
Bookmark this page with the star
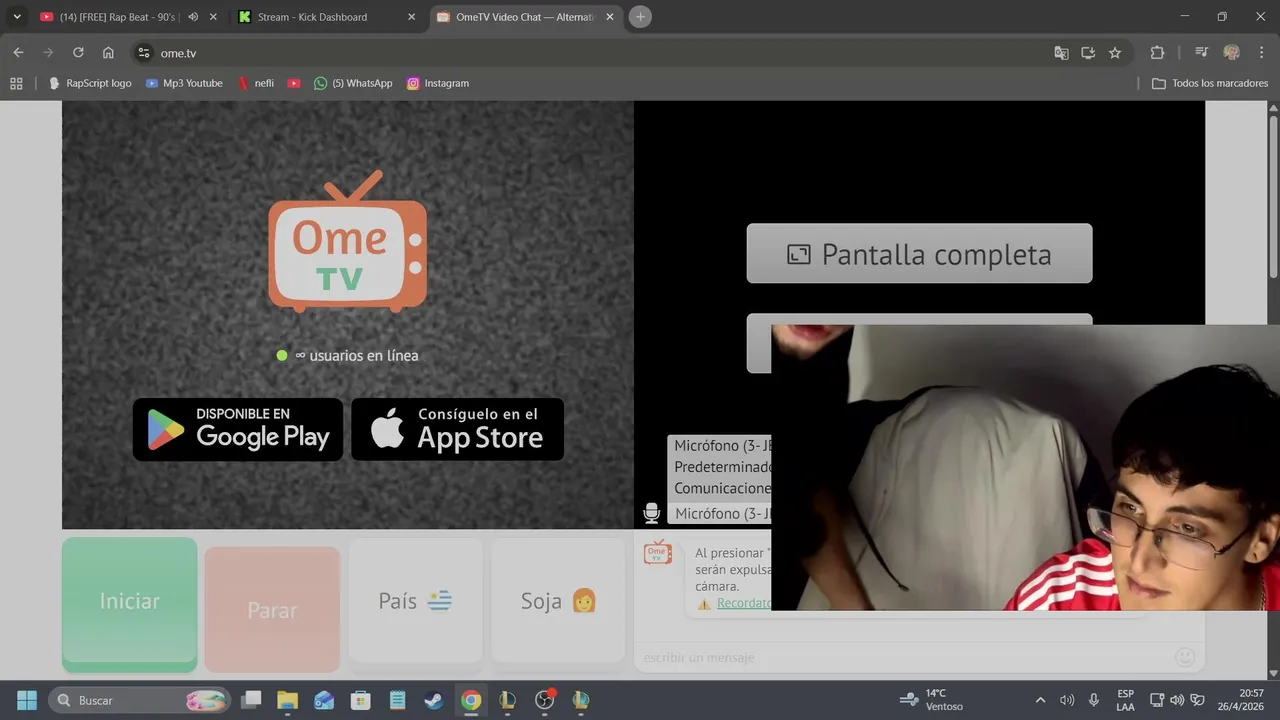pyautogui.click(x=1115, y=53)
